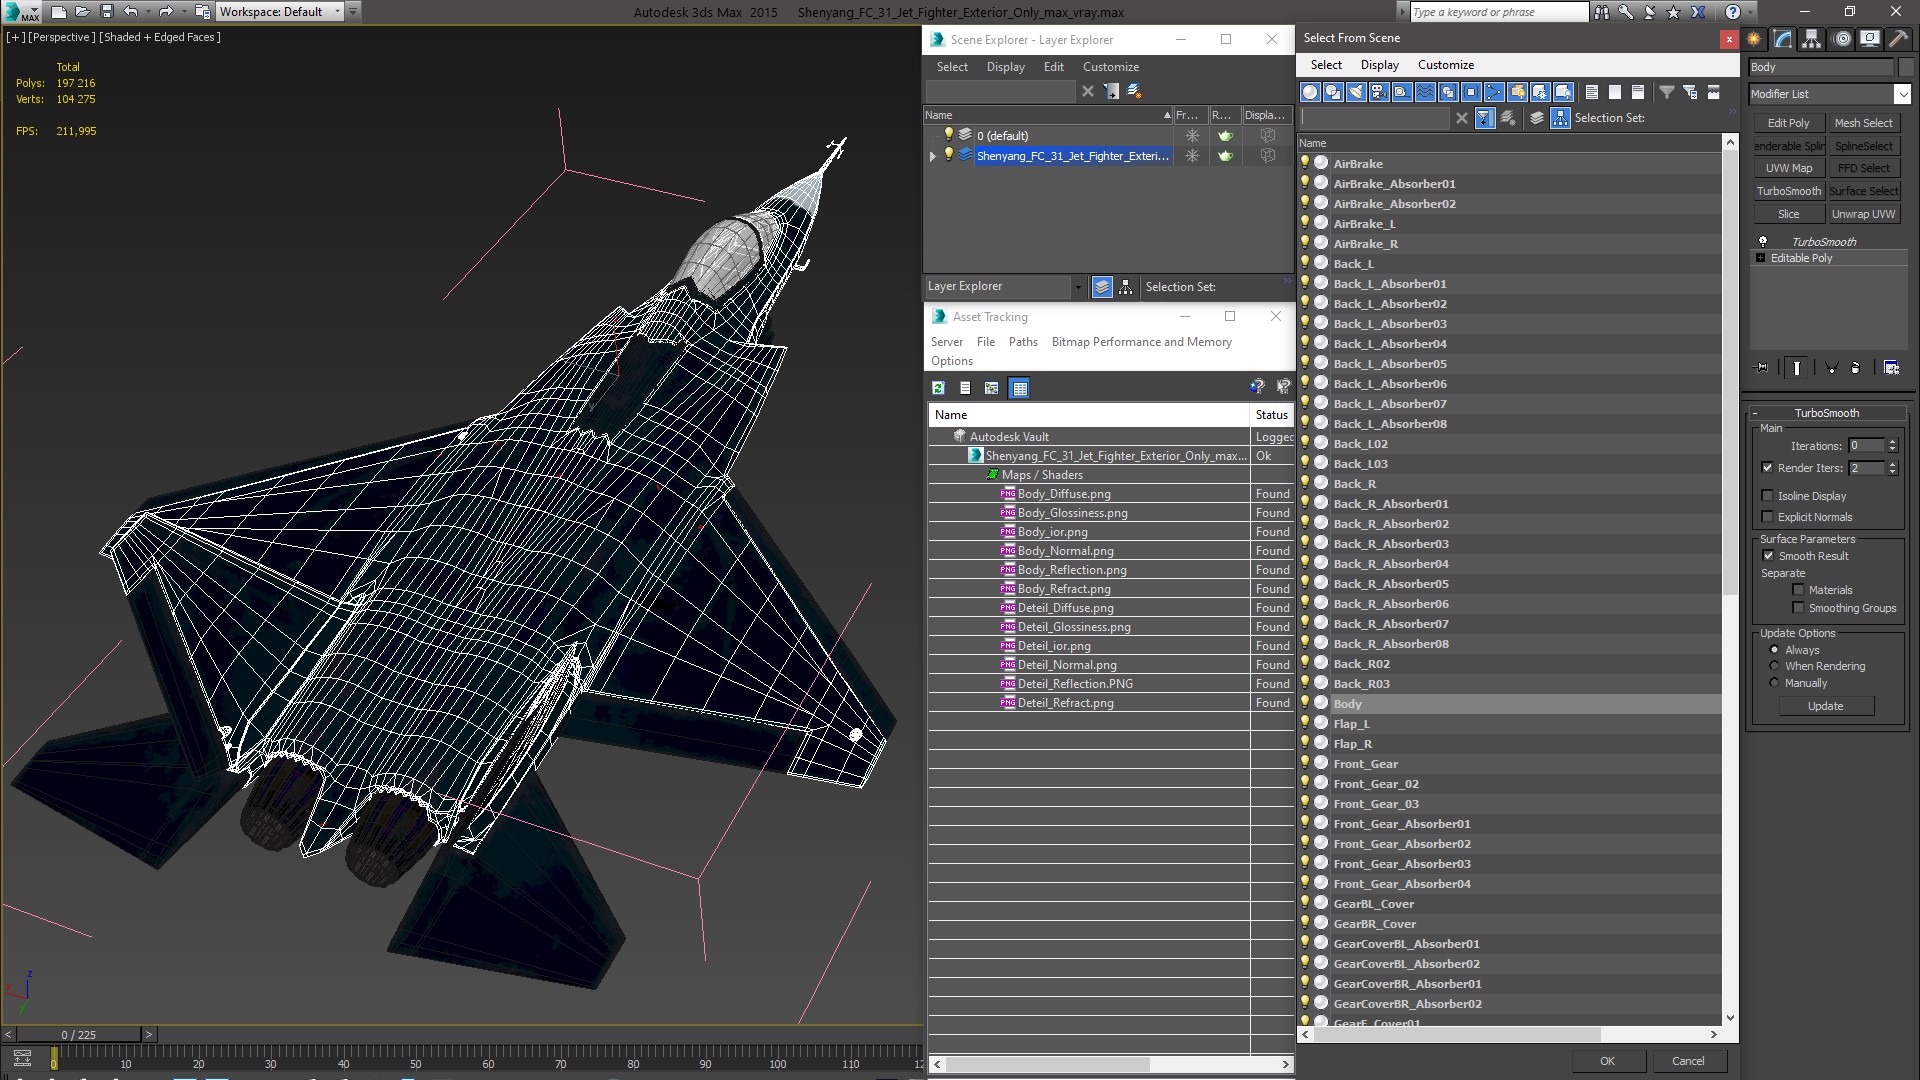
Task: Open Select menu in Select From Scene
Action: 1326,65
